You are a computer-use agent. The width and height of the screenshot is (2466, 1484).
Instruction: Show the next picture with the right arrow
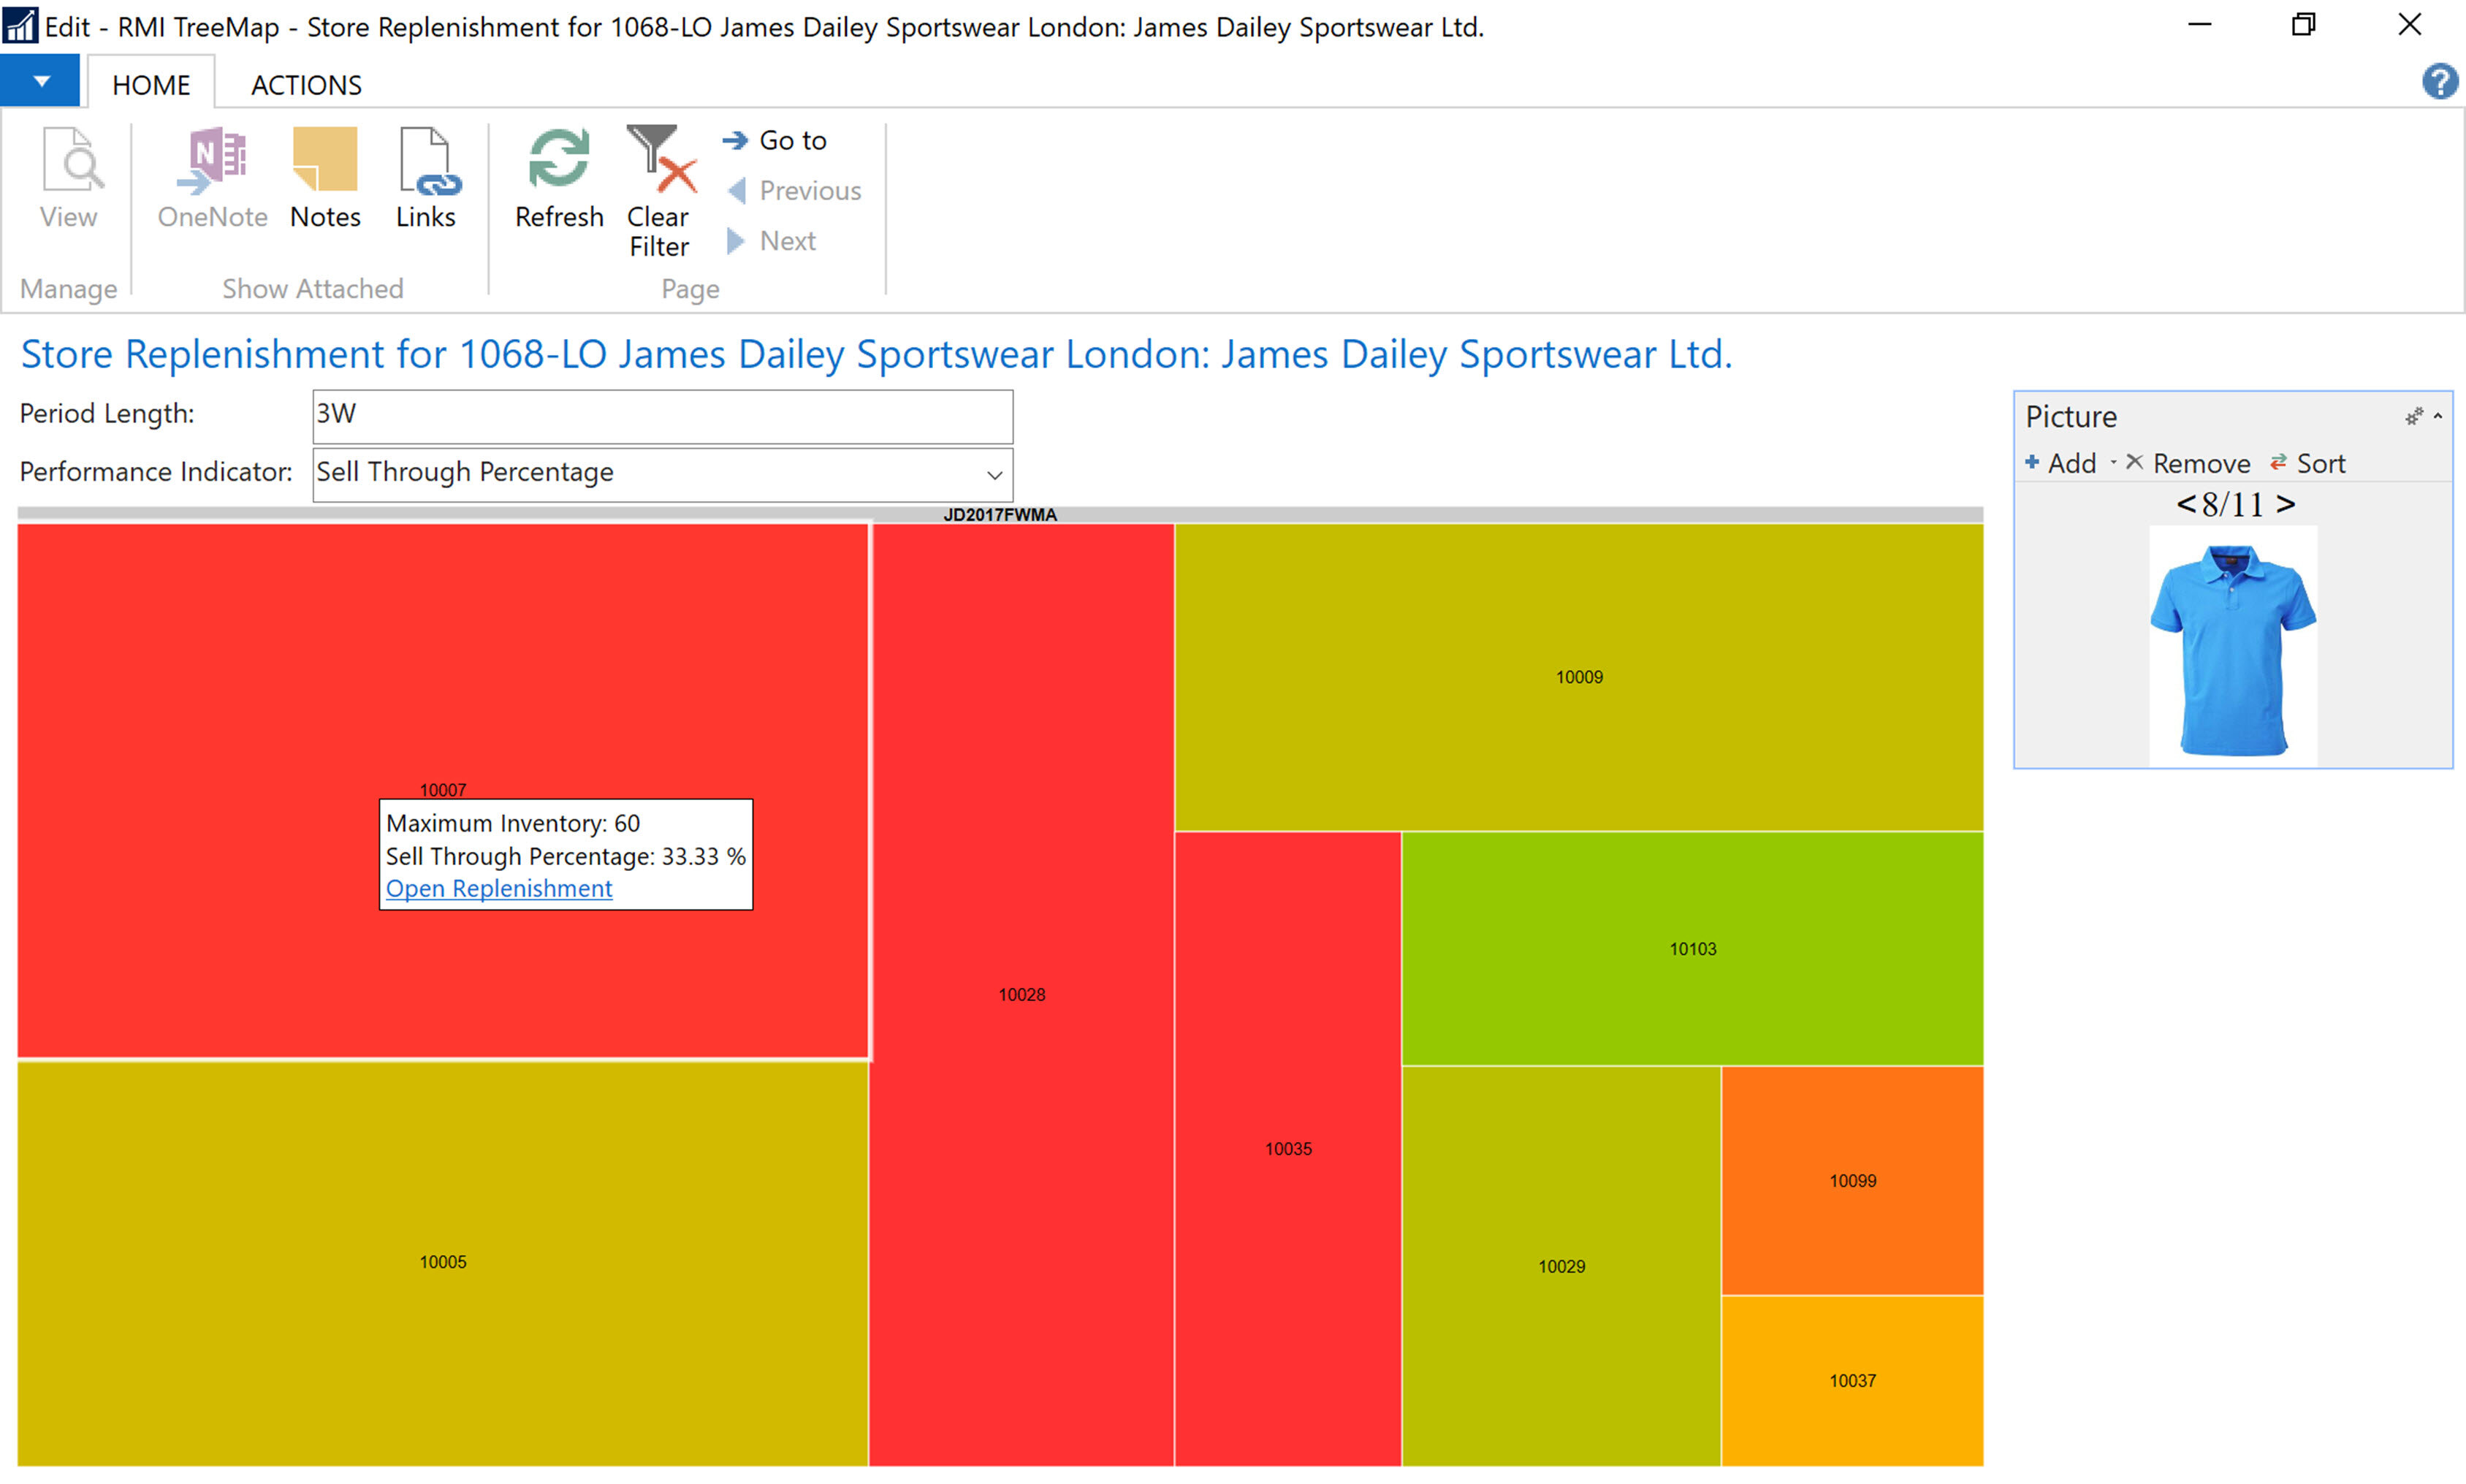point(2285,504)
